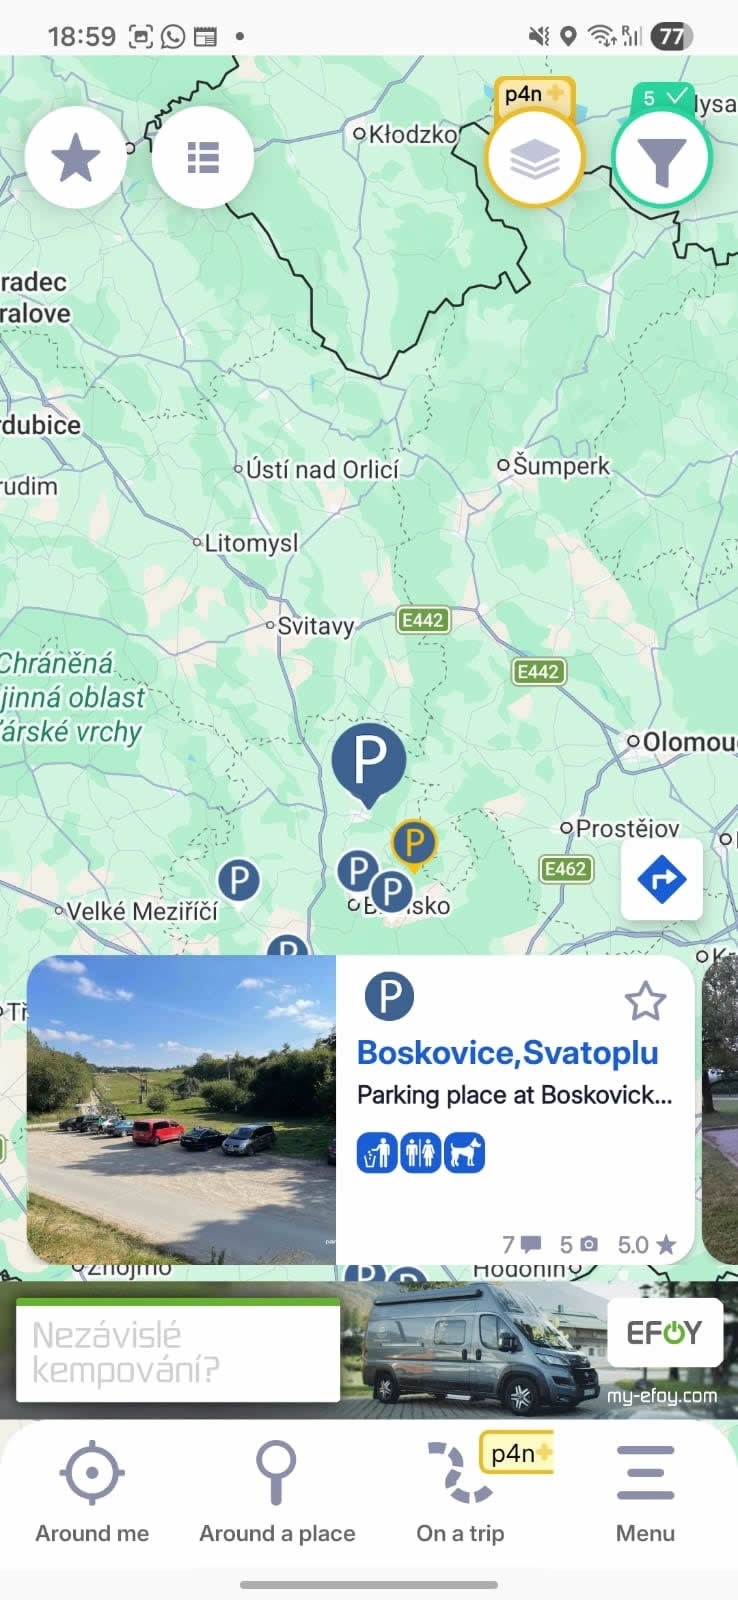Open the 5 photos count
This screenshot has width=738, height=1600.
pos(578,1245)
